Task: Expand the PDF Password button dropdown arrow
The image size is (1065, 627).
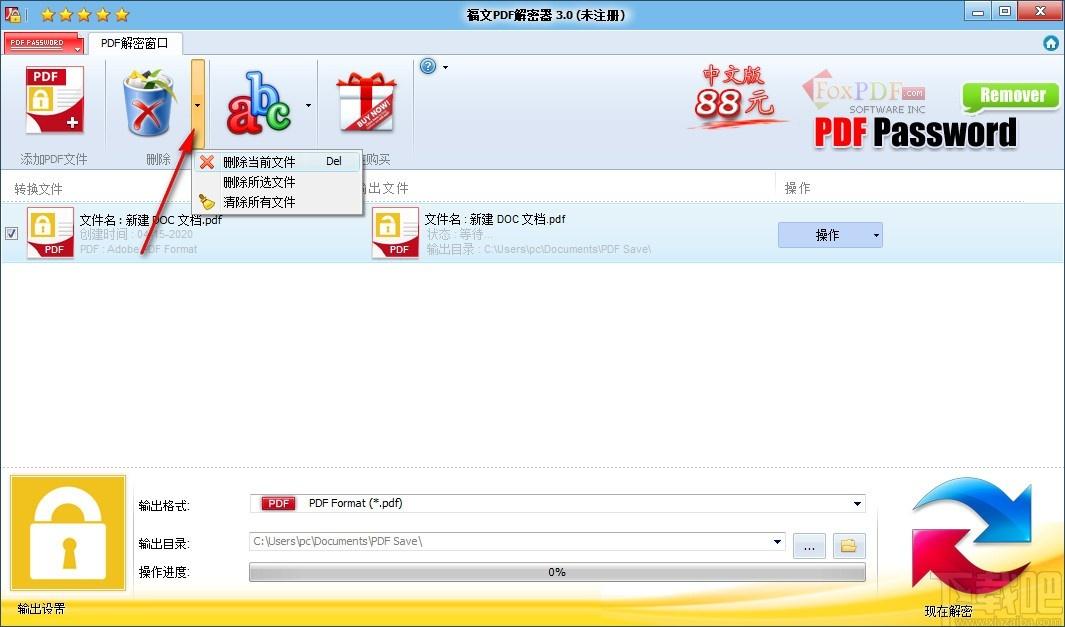Action: click(77, 49)
